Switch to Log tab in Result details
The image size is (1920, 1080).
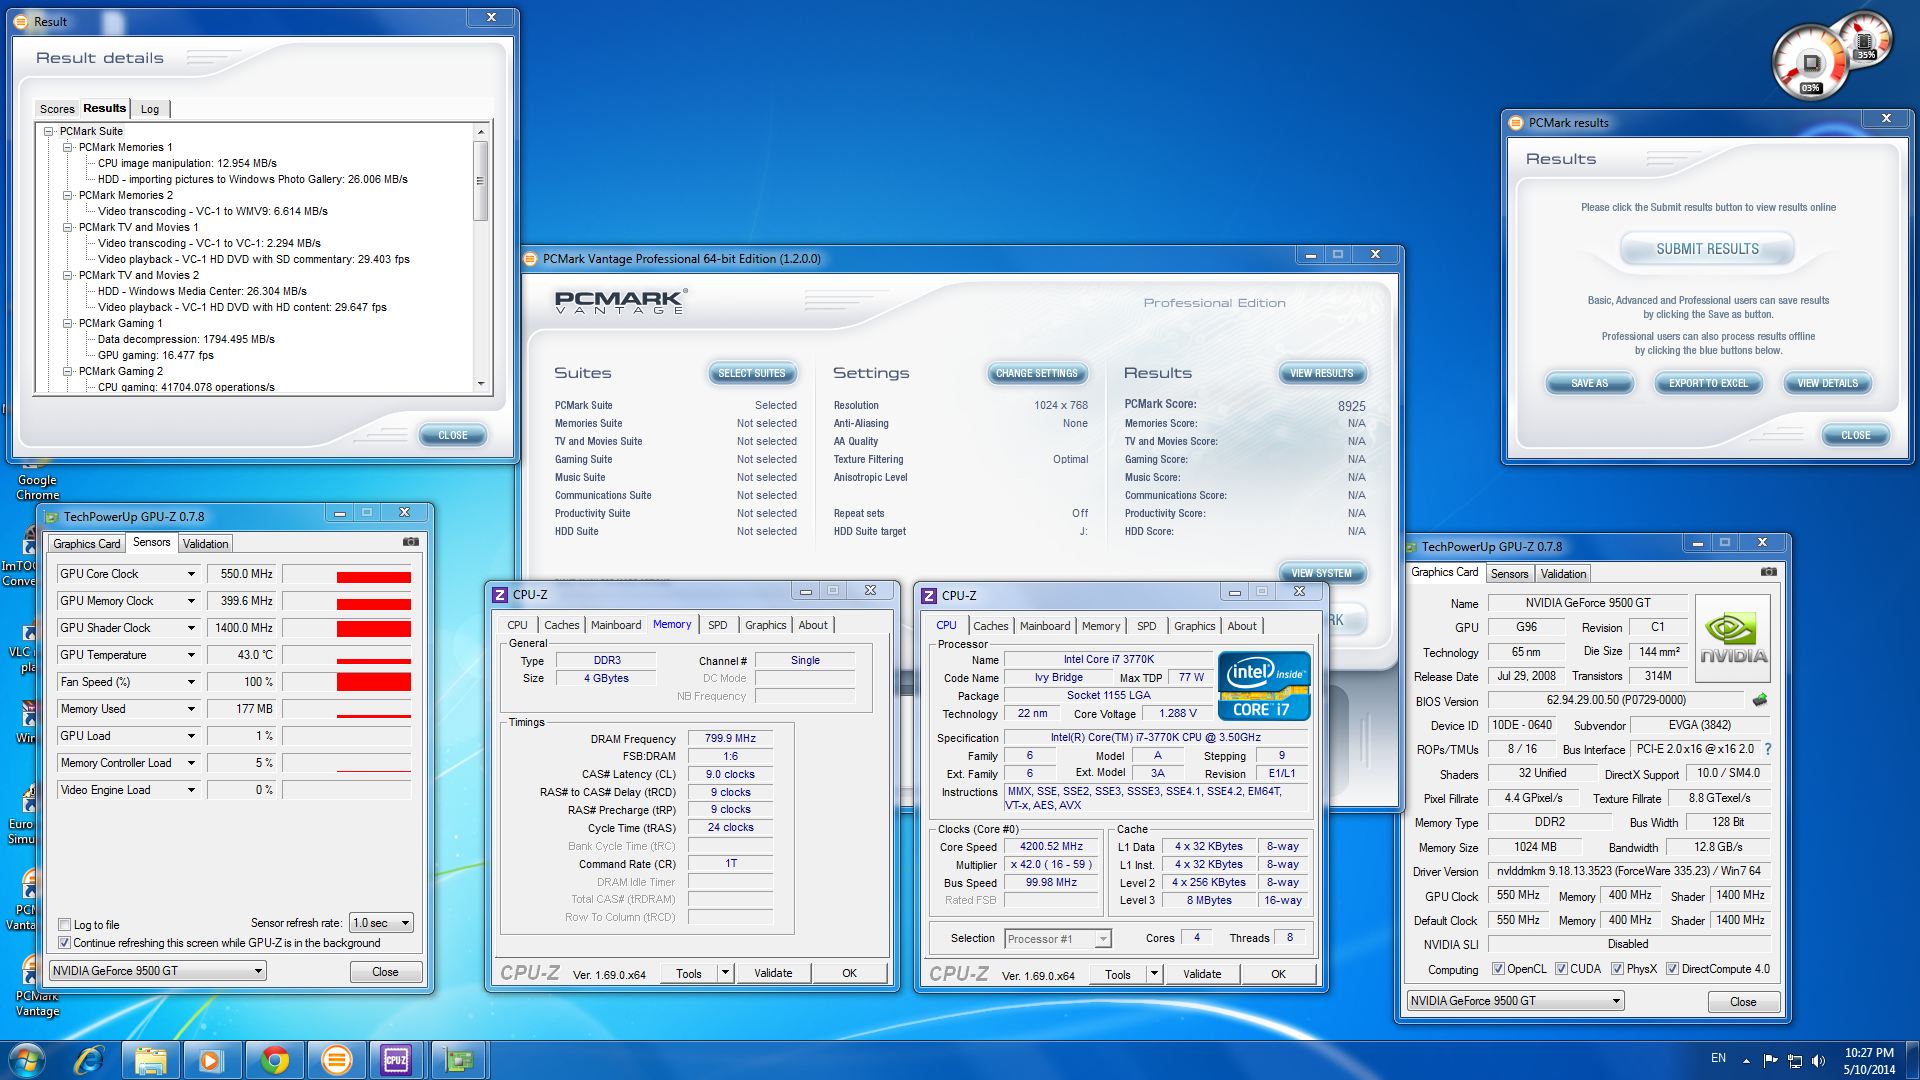[x=150, y=109]
